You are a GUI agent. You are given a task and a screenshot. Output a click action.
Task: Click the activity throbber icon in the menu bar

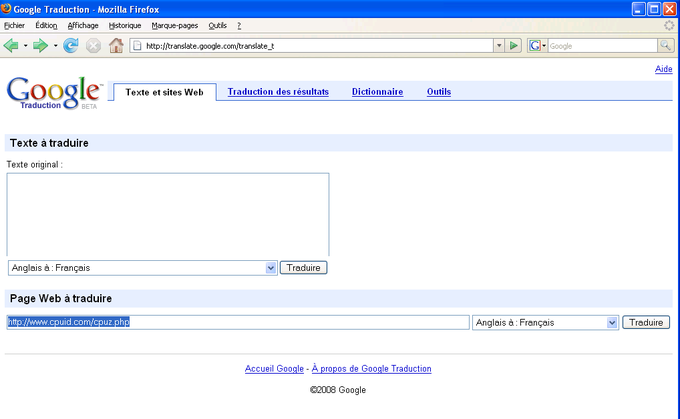(669, 25)
